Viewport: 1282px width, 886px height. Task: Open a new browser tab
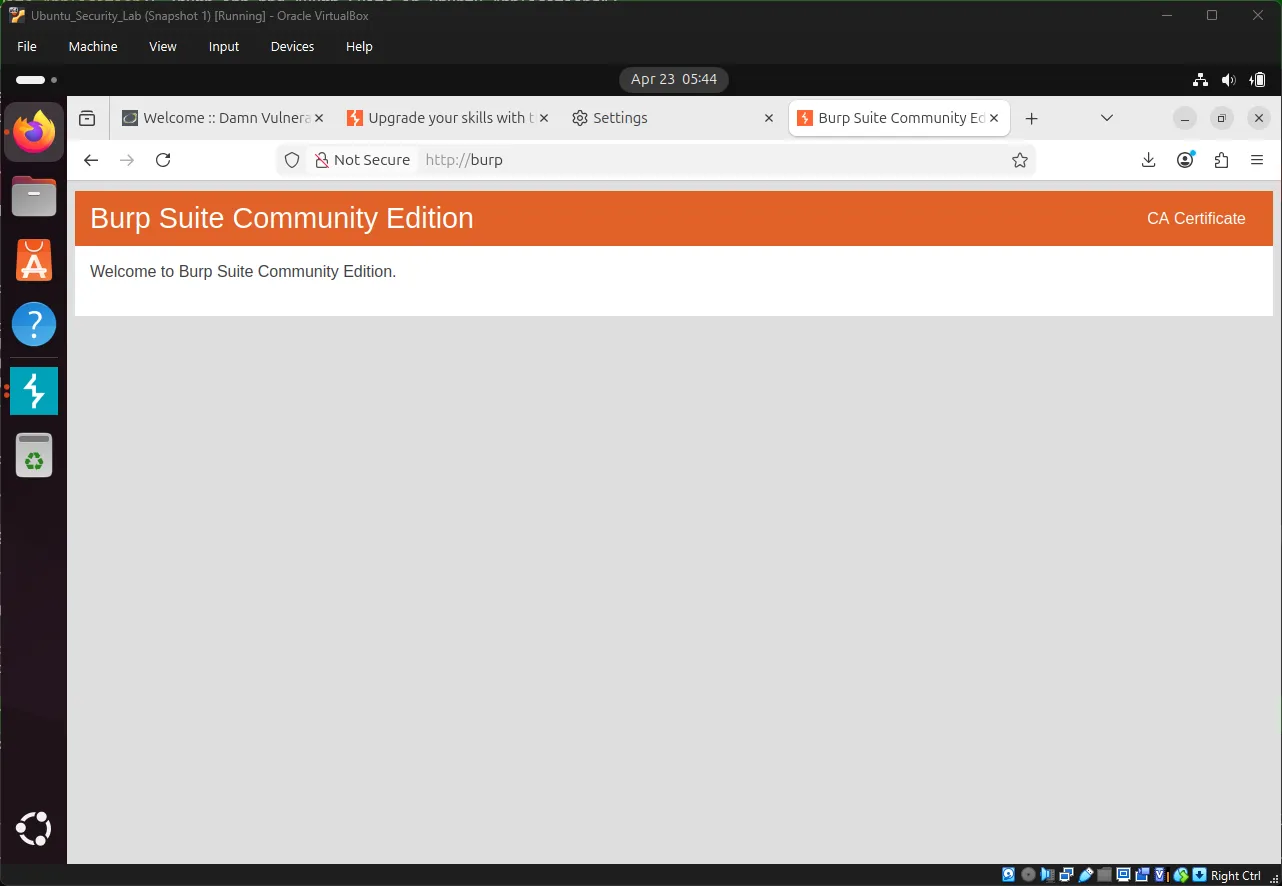coord(1031,118)
